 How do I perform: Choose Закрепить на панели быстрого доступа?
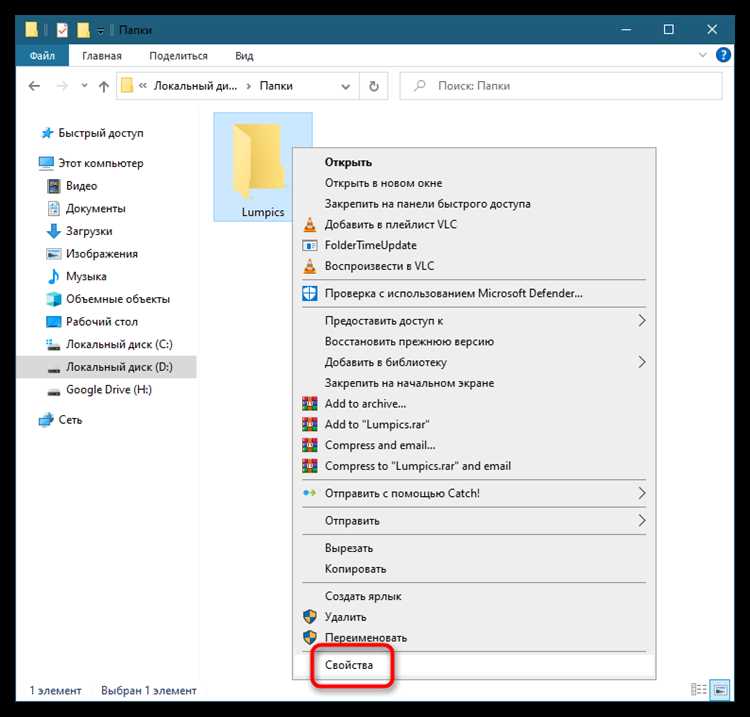click(474, 204)
